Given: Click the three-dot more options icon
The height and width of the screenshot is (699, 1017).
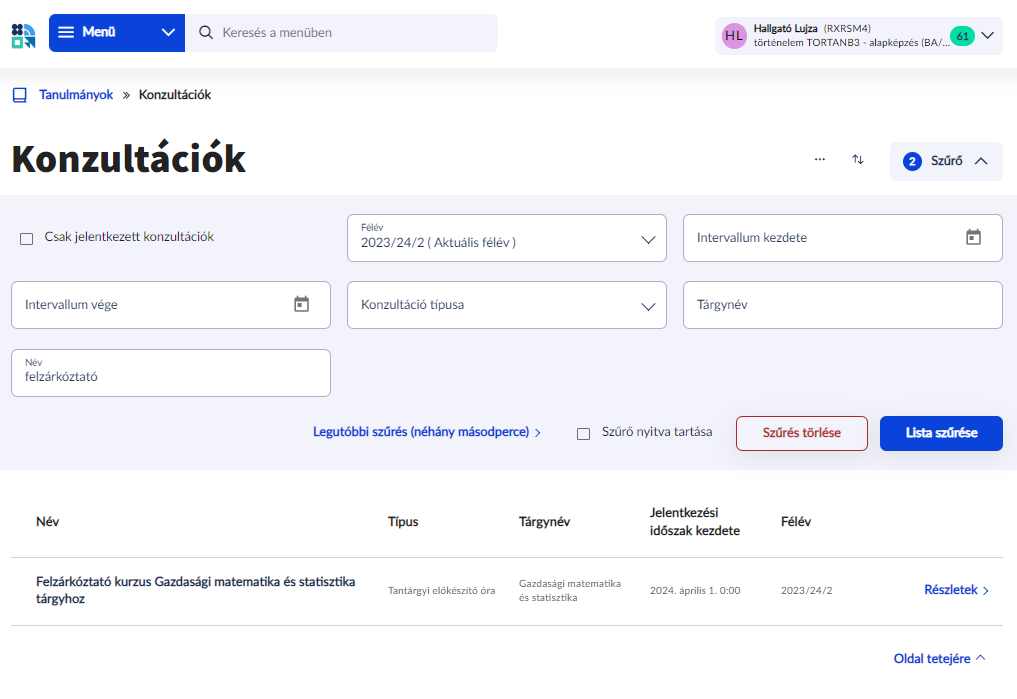Looking at the screenshot, I should (x=820, y=159).
